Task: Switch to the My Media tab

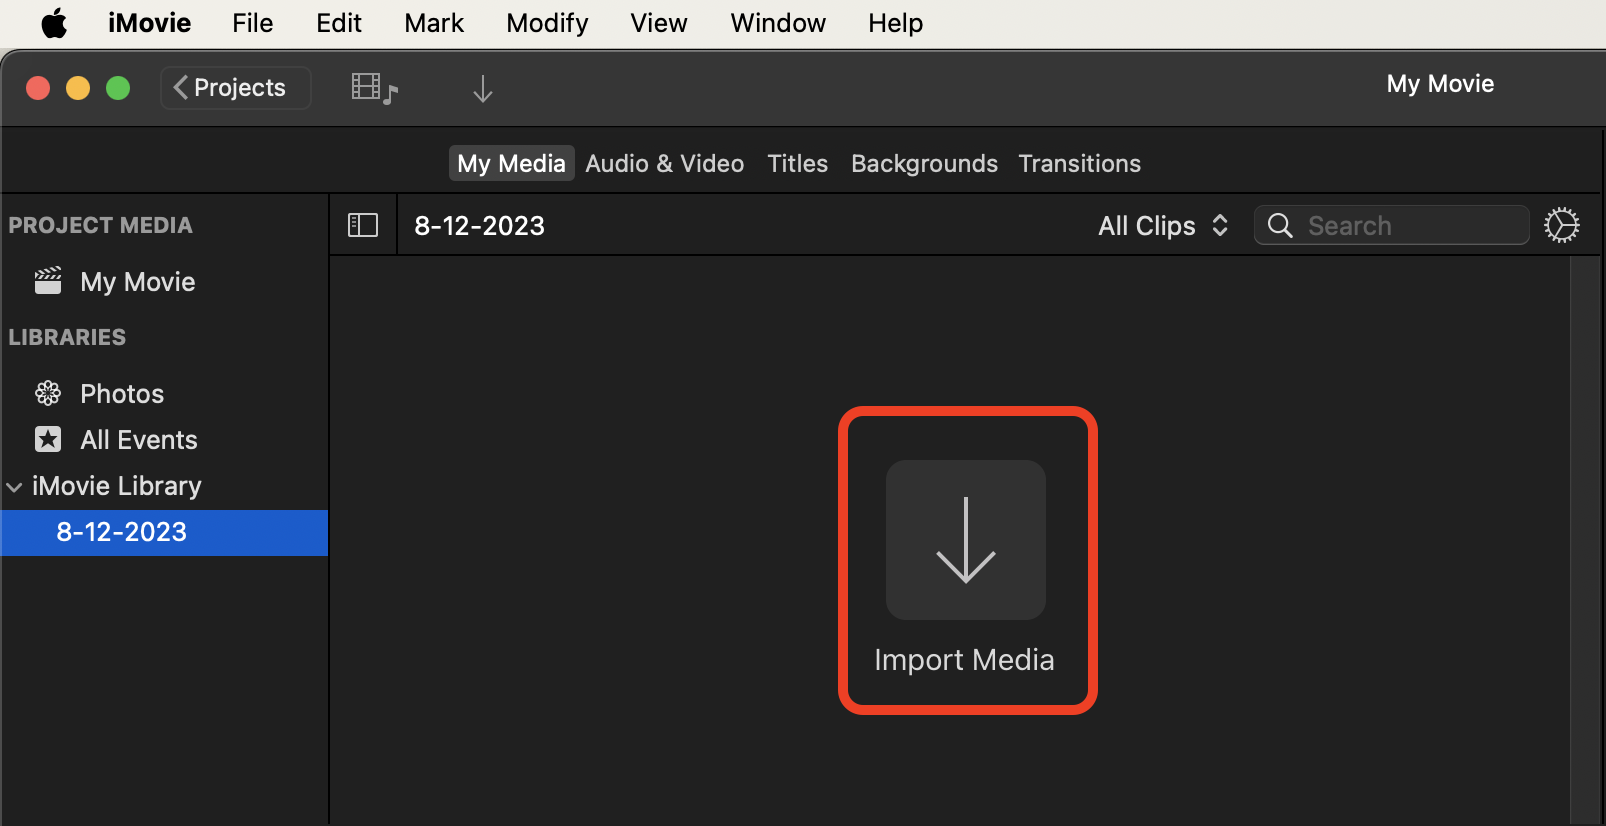Action: point(511,163)
